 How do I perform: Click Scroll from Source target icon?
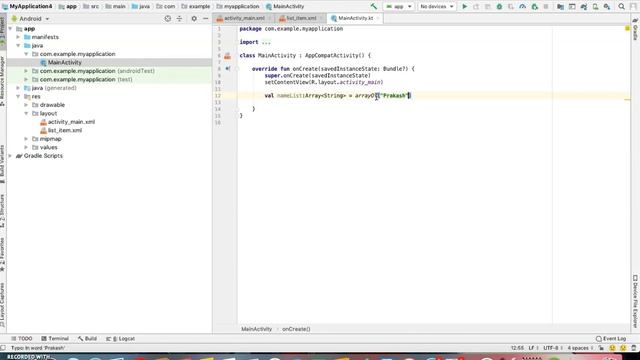click(x=168, y=18)
